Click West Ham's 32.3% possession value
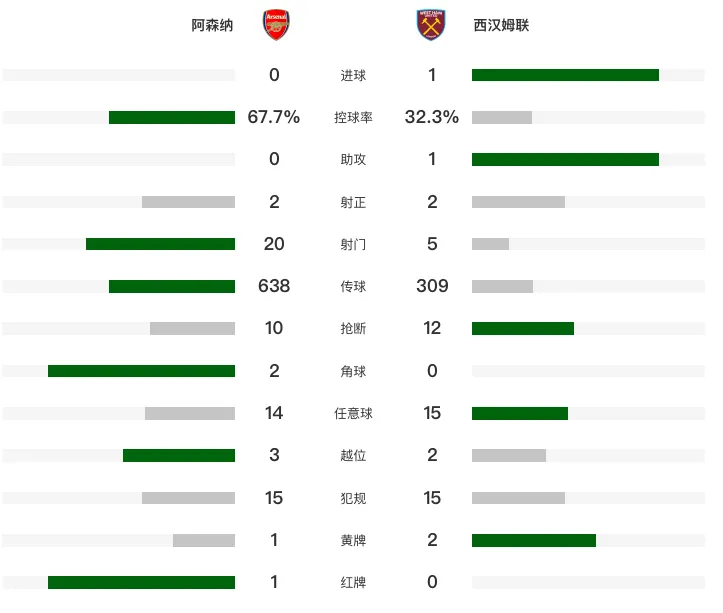The height and width of the screenshot is (613, 723). click(432, 117)
